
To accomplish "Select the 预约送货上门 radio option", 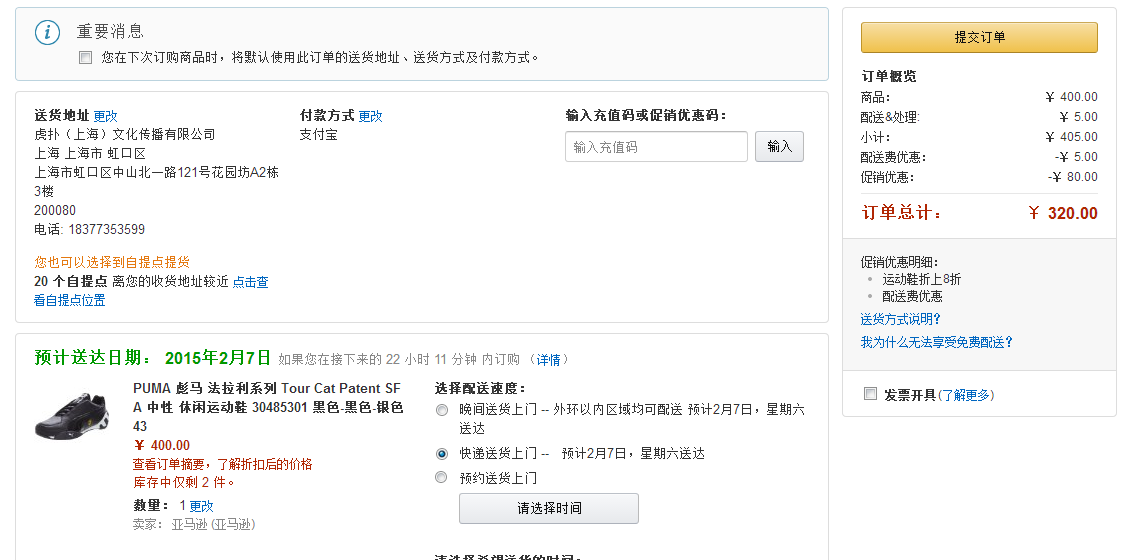I will coord(441,478).
